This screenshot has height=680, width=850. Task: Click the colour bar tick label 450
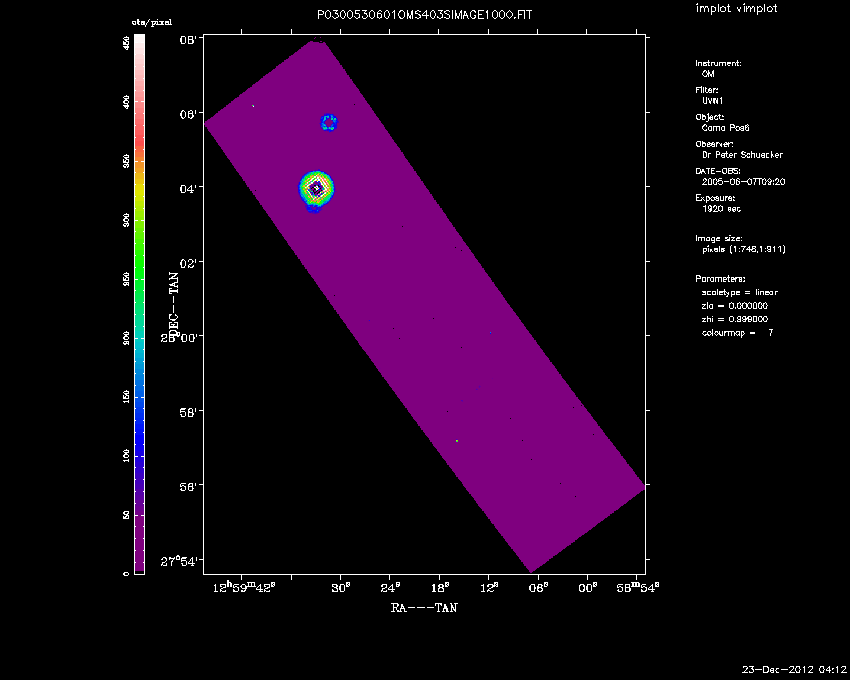[126, 42]
